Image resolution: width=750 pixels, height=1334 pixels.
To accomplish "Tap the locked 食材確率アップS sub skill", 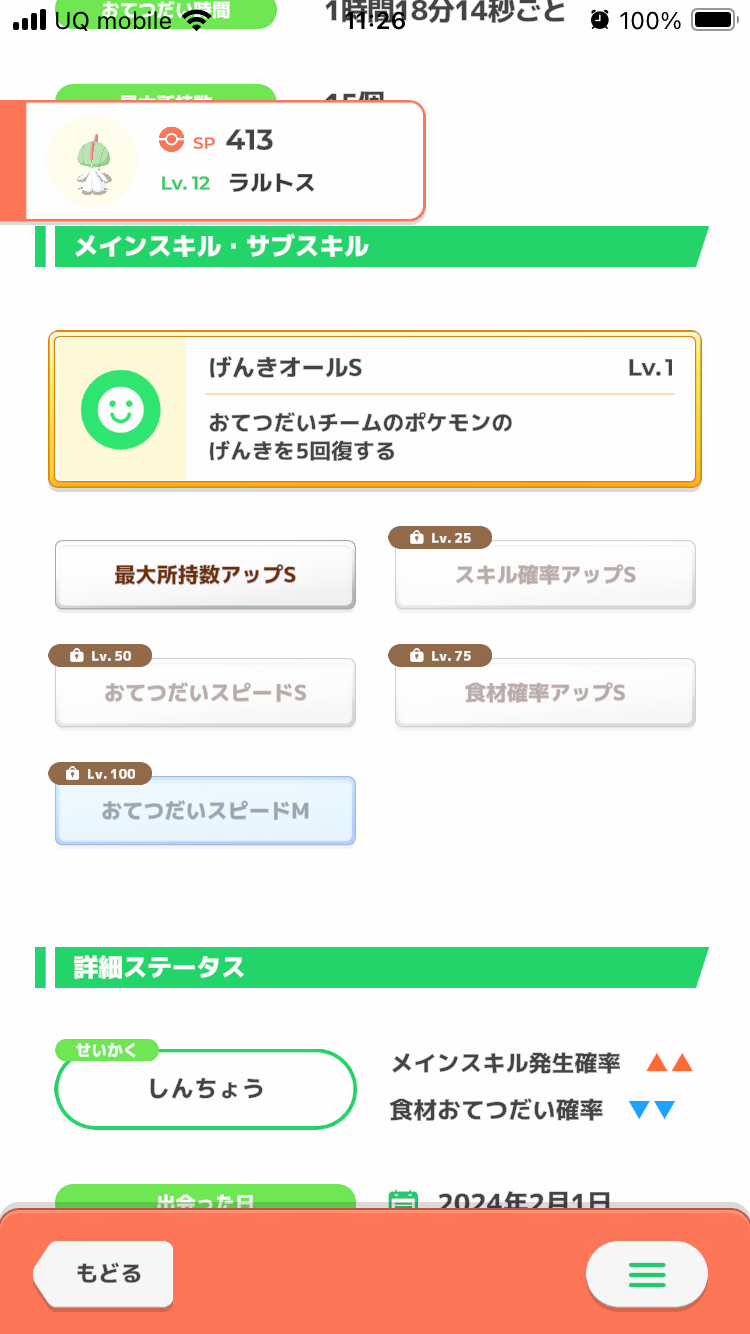I will [x=545, y=693].
